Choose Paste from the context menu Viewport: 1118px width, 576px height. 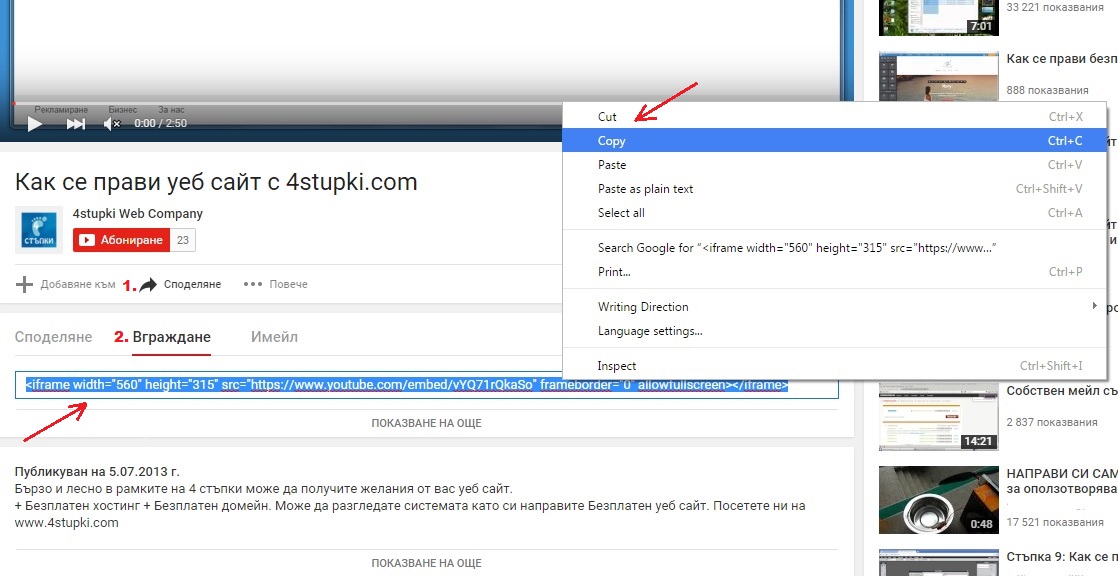(x=834, y=165)
